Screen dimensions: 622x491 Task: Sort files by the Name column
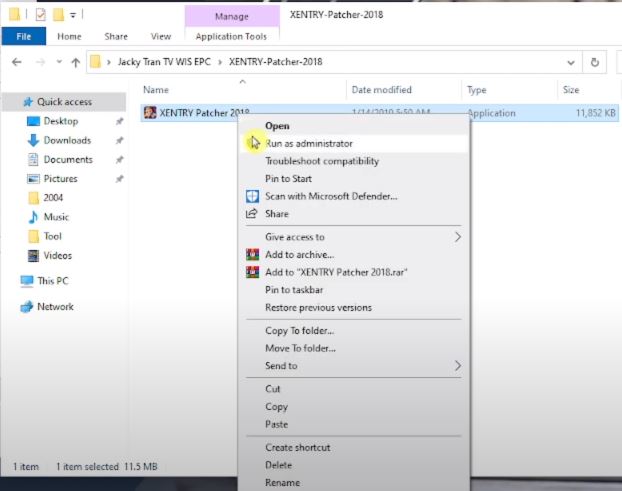pos(156,90)
